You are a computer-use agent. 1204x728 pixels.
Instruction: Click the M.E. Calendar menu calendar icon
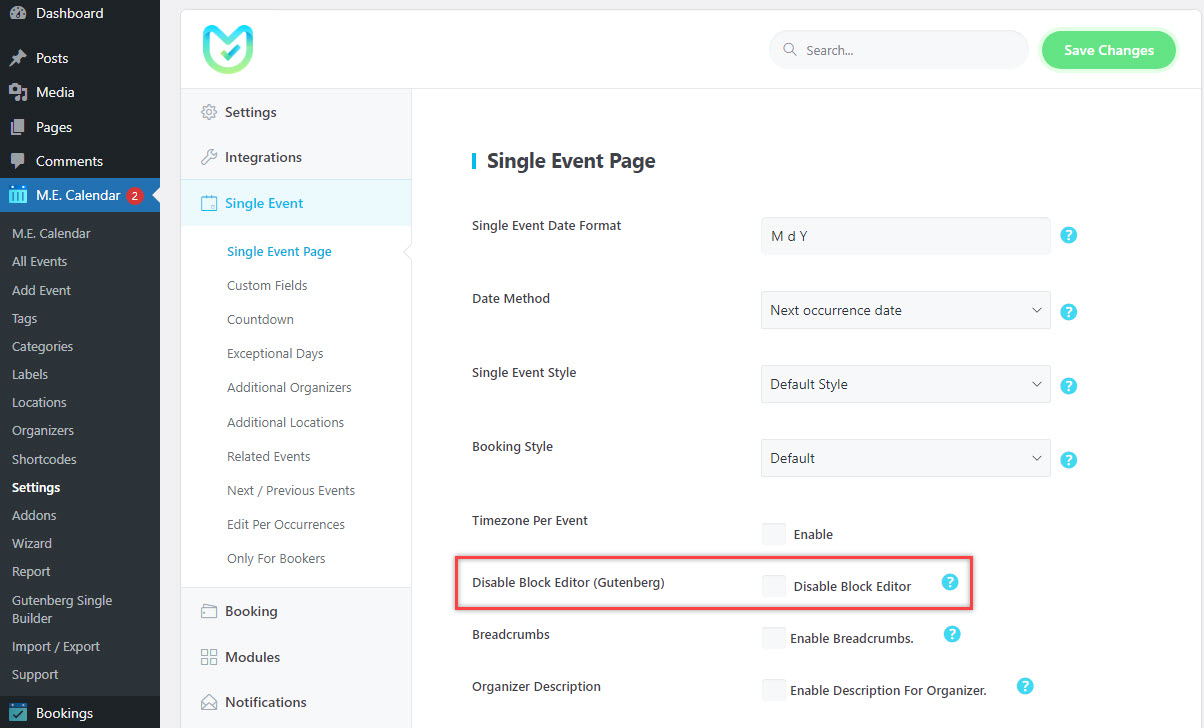(x=18, y=195)
